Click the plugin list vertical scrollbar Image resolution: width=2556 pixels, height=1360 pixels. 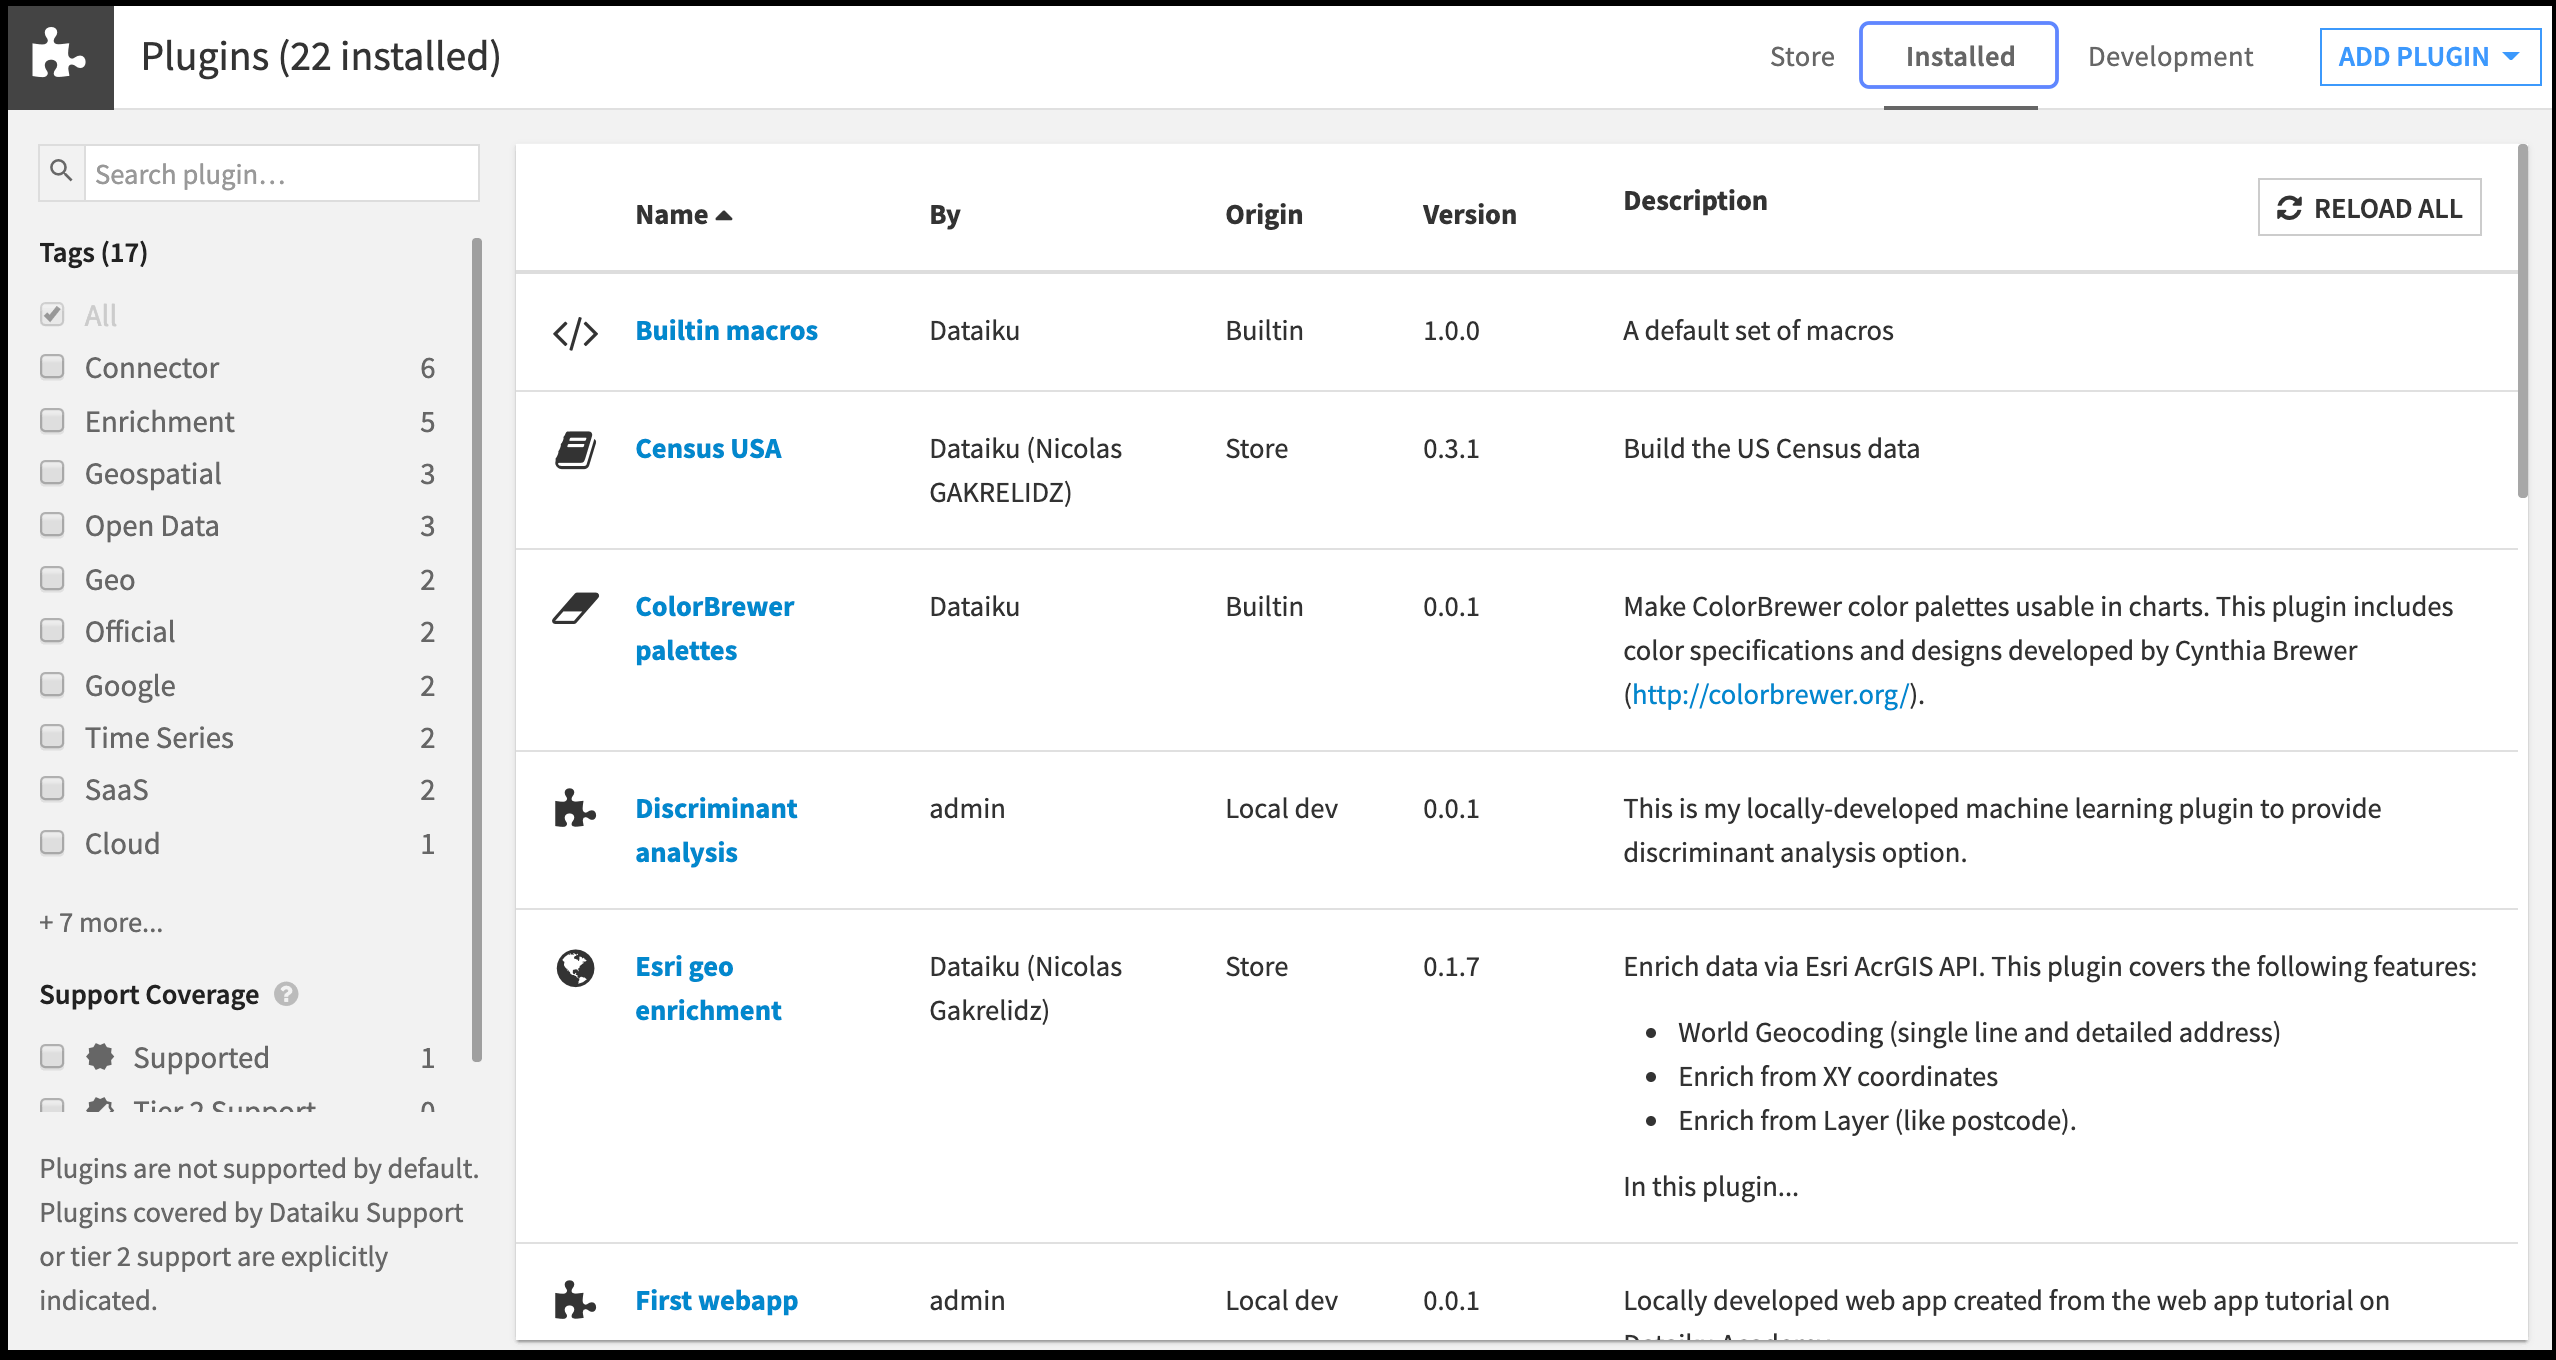pos(2523,320)
